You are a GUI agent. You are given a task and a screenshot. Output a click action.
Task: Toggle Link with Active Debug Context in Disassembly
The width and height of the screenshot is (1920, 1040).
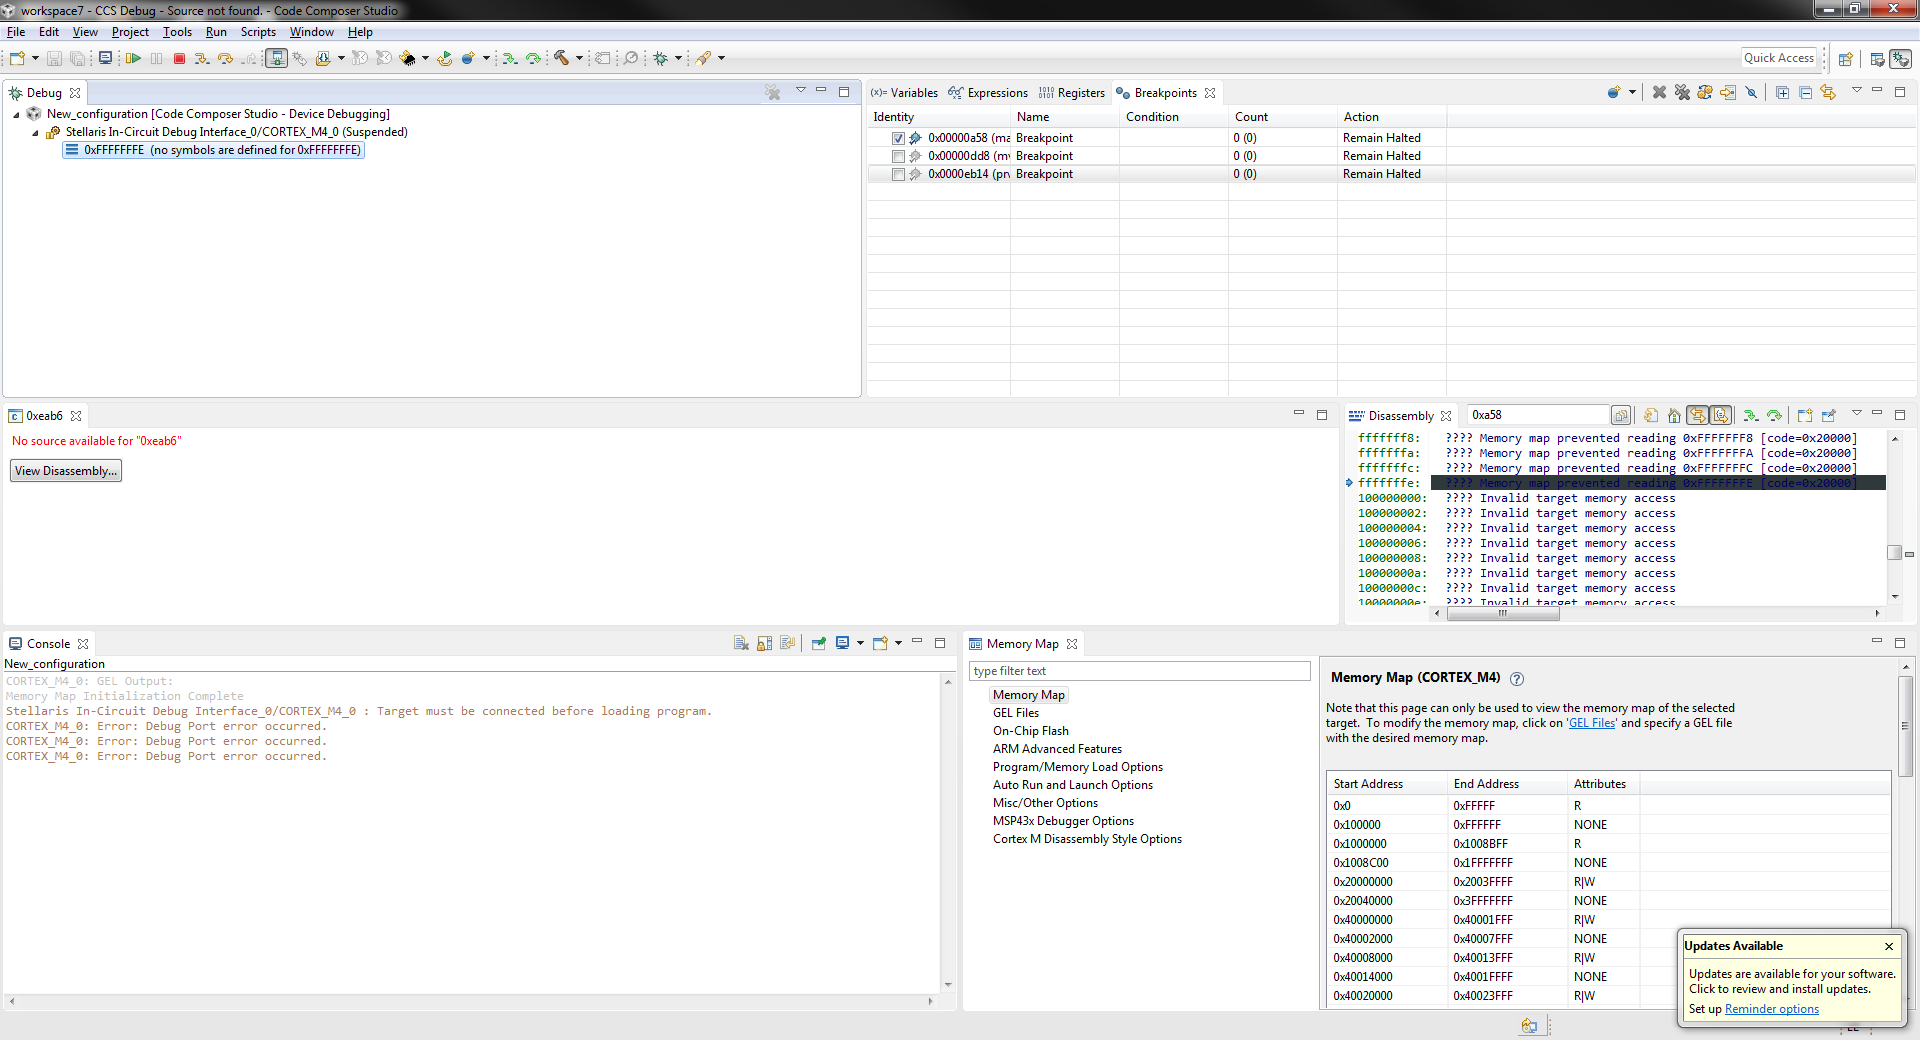[x=1697, y=415]
